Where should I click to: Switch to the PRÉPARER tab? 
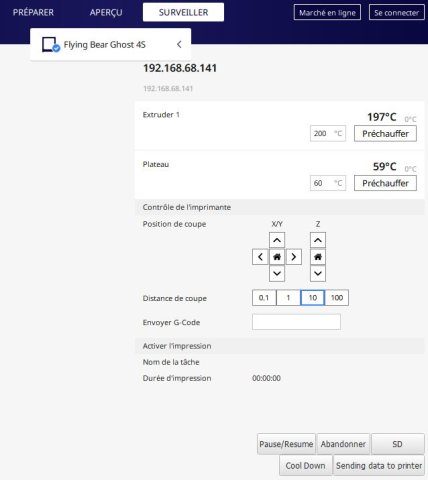click(x=33, y=12)
